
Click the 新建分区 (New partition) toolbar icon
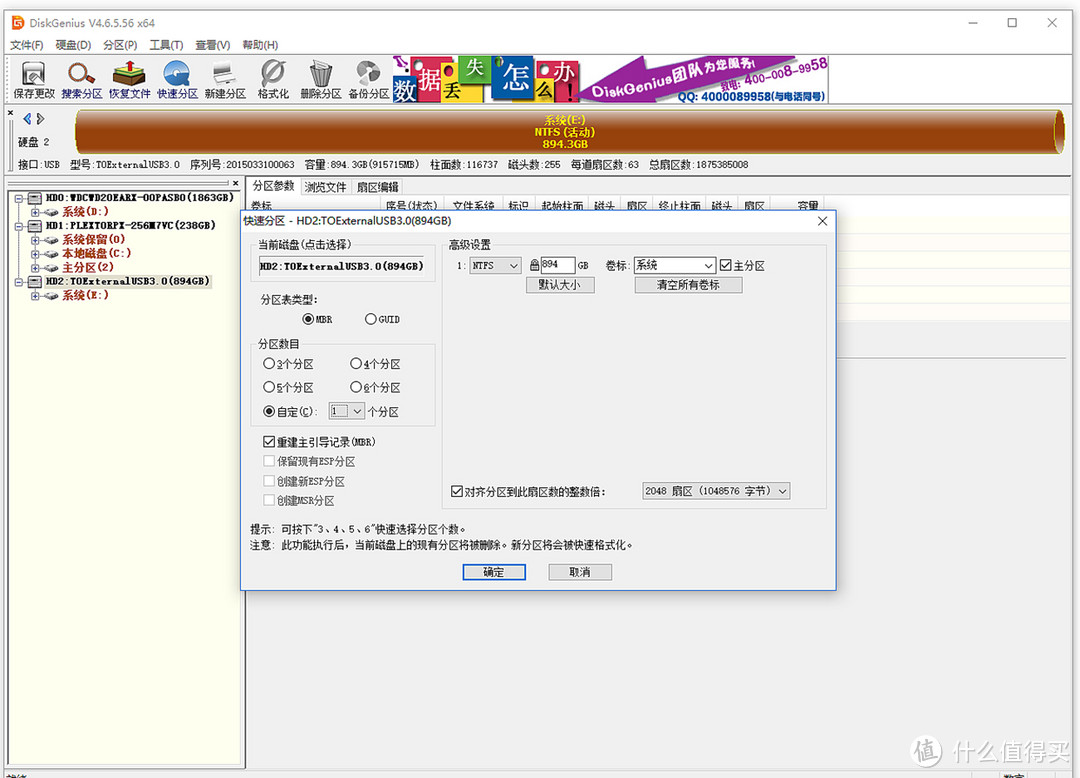tap(225, 80)
